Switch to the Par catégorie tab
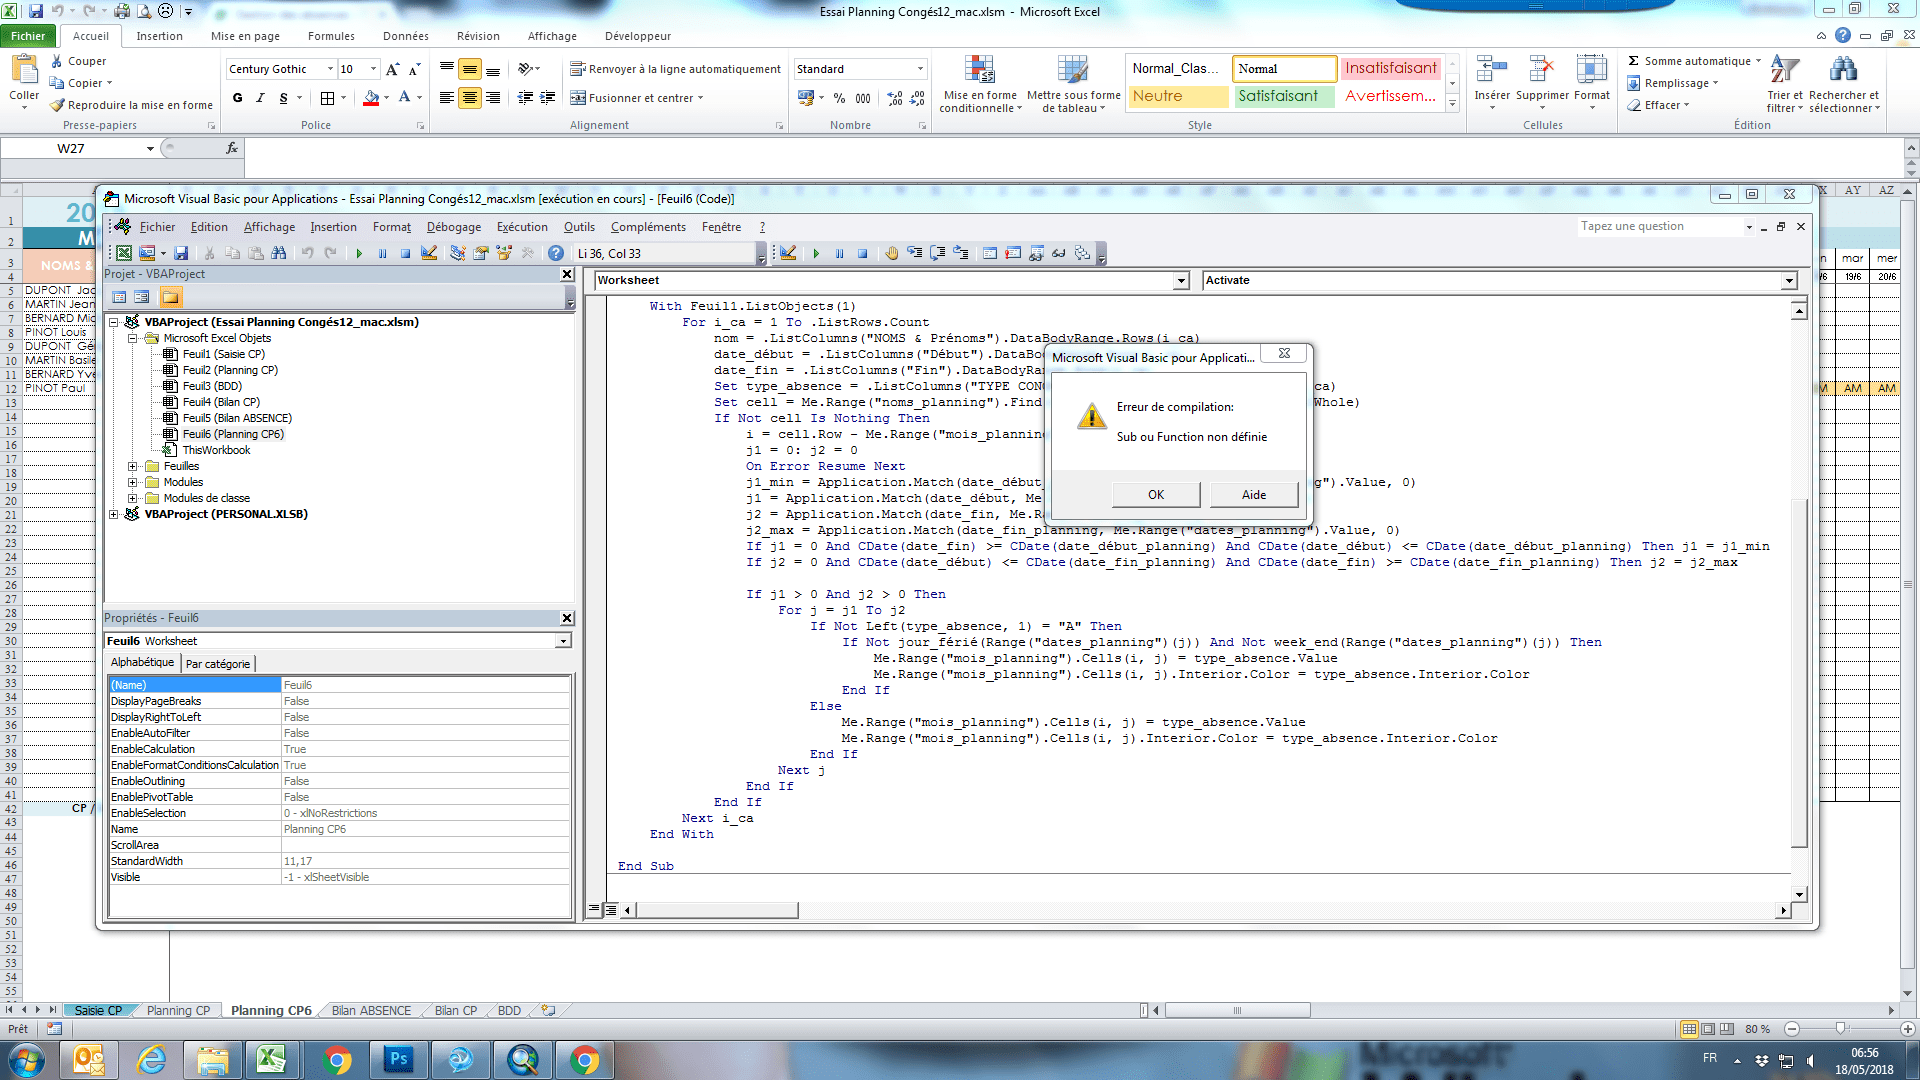The image size is (1920, 1080). [x=218, y=663]
